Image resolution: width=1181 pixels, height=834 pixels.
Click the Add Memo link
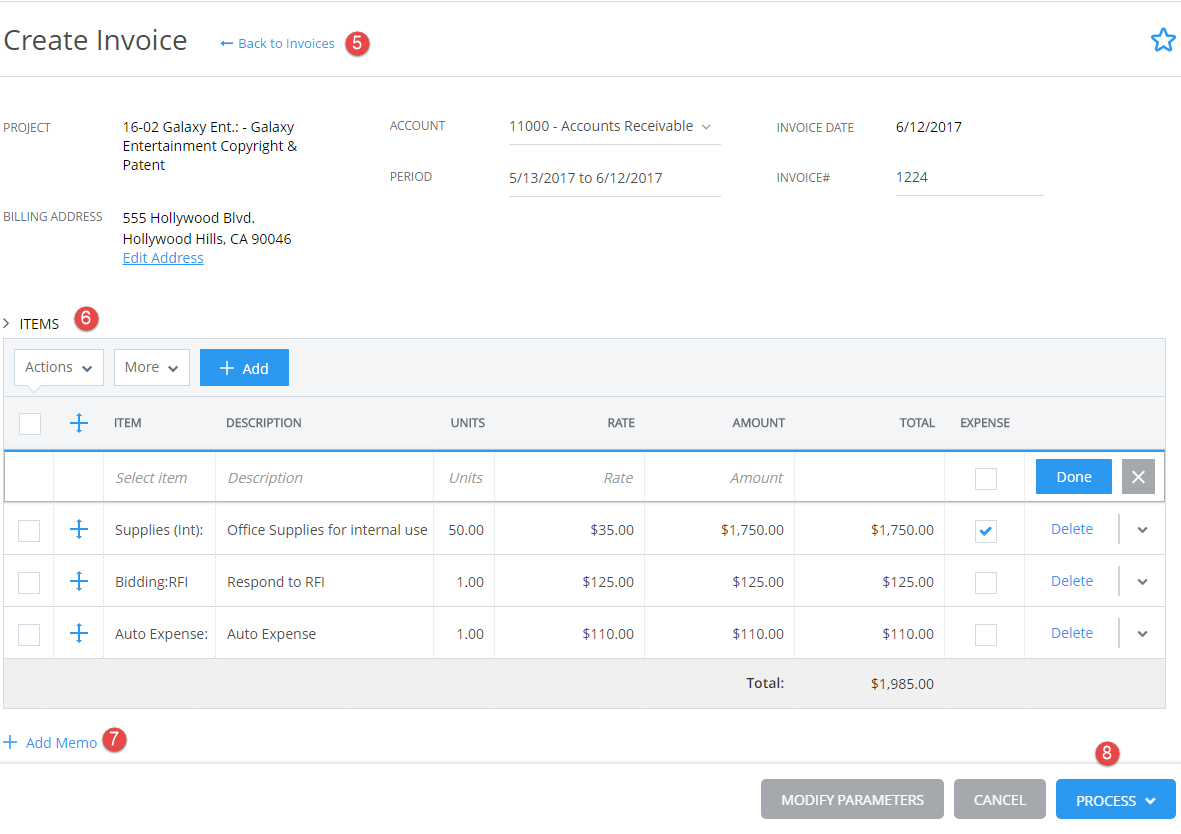[61, 743]
